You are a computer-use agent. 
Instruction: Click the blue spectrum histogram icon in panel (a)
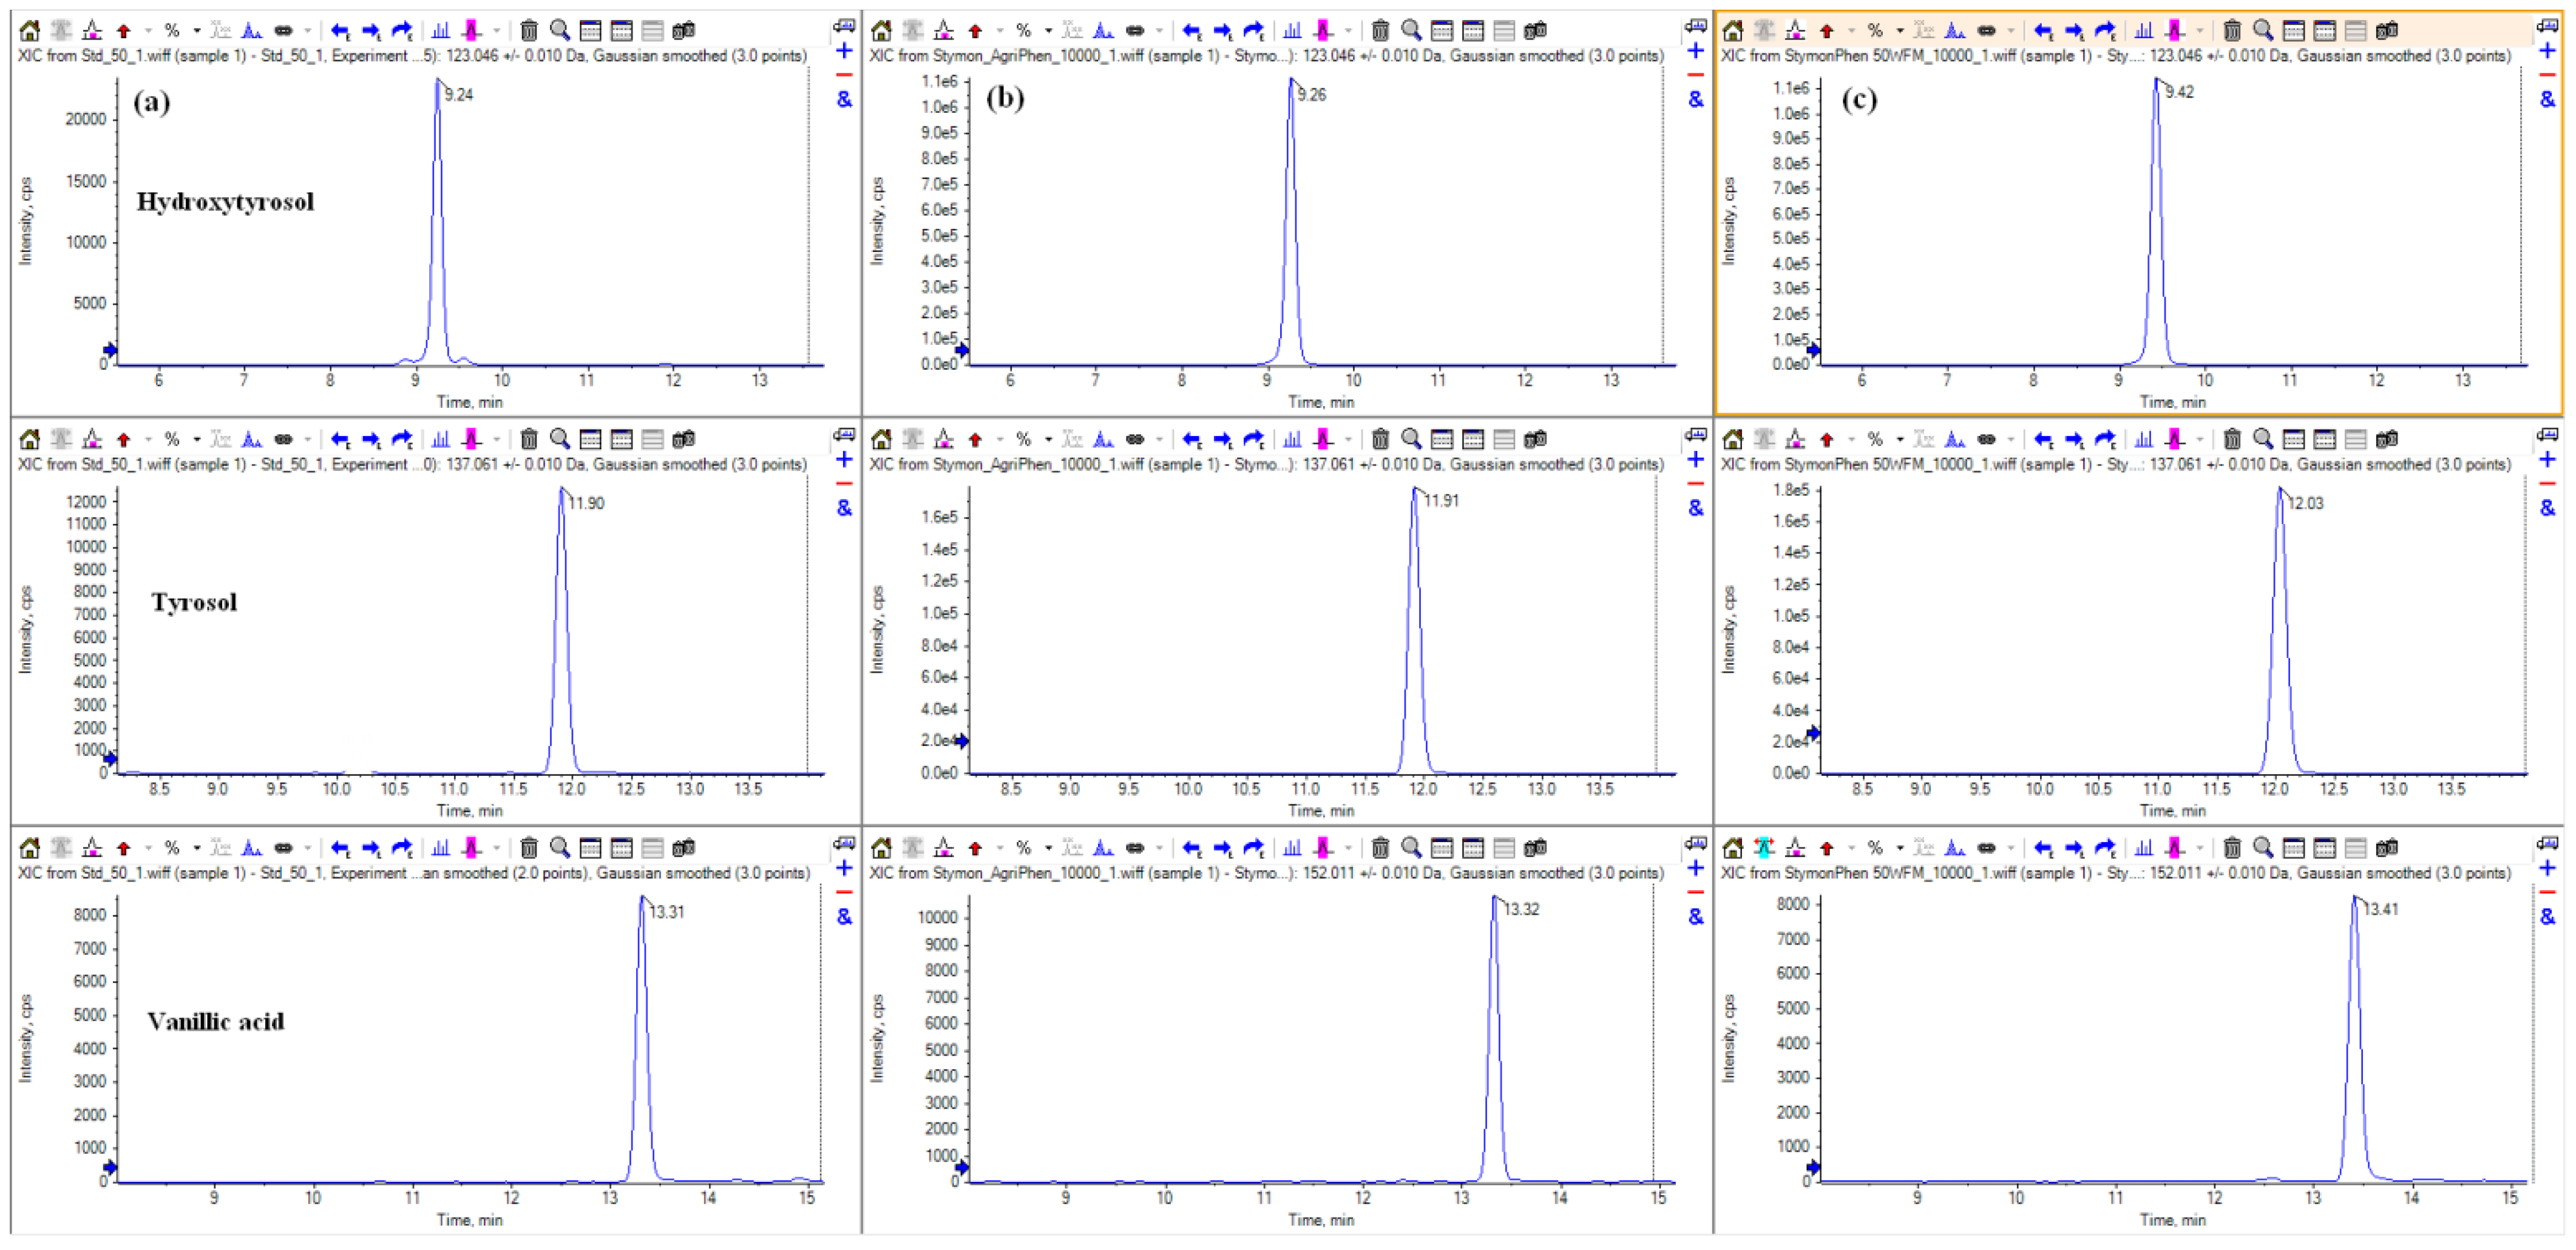441,30
